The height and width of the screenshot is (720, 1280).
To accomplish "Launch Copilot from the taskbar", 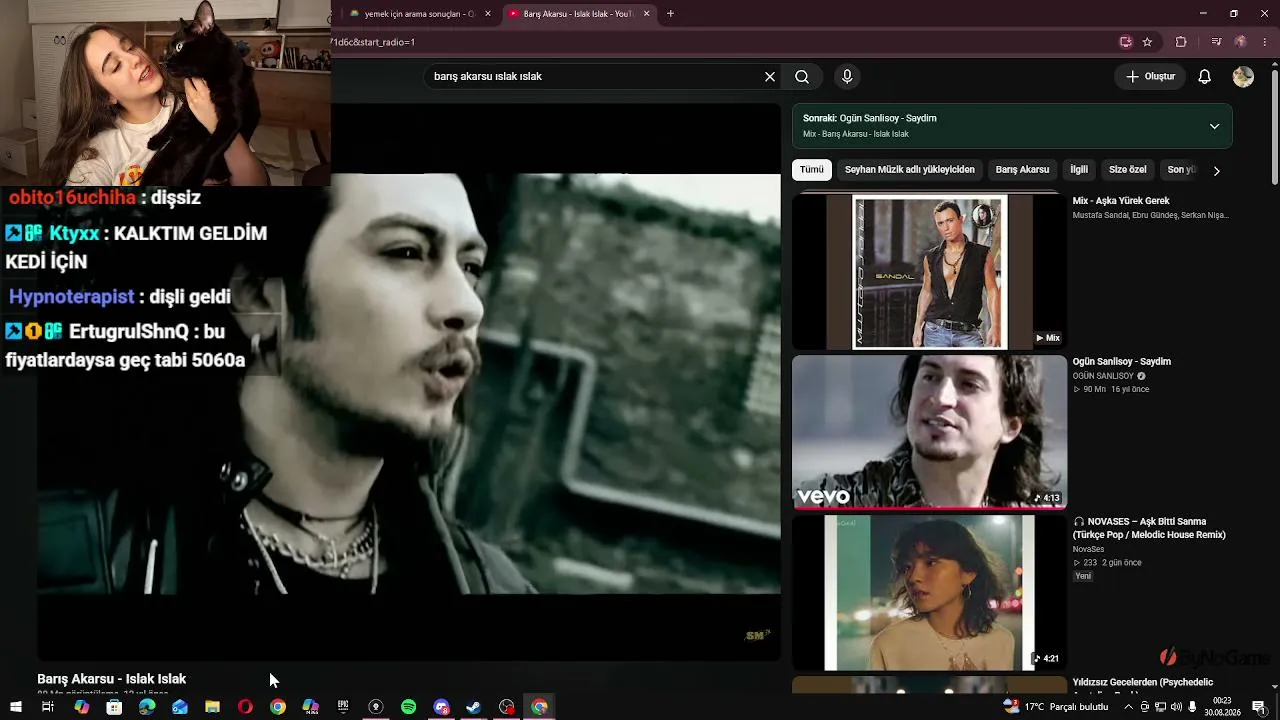I will pos(81,707).
